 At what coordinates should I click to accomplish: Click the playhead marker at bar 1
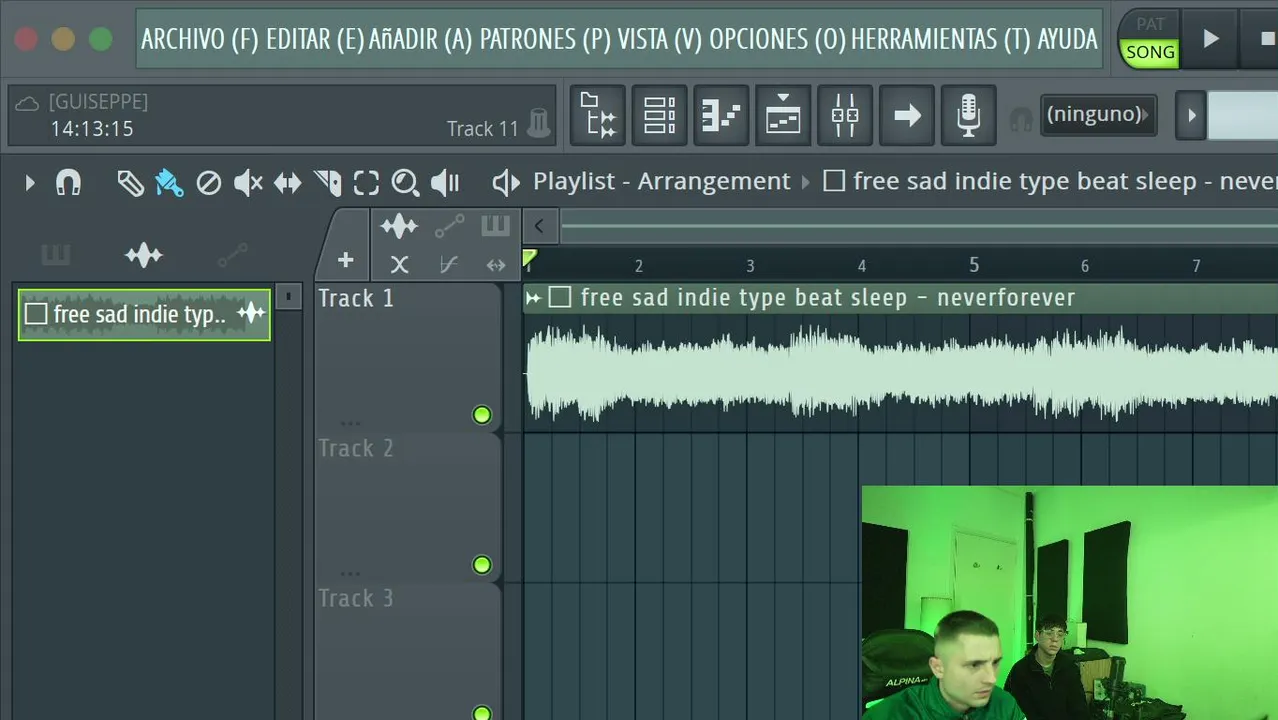530,259
